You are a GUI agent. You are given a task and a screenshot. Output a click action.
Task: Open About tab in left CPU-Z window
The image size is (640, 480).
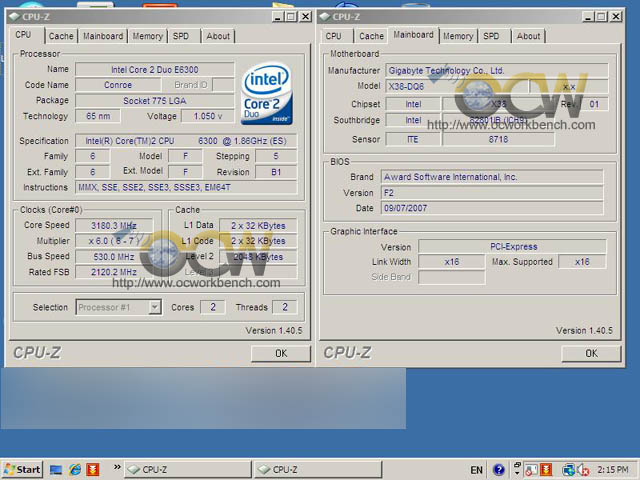[218, 36]
